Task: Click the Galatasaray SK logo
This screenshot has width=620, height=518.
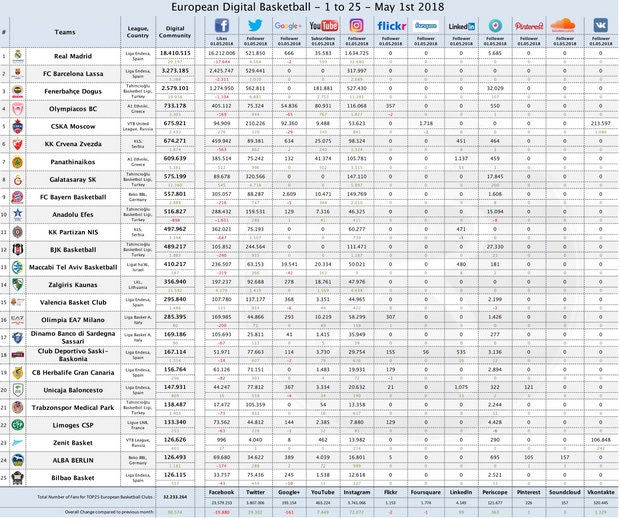Action: tap(18, 180)
